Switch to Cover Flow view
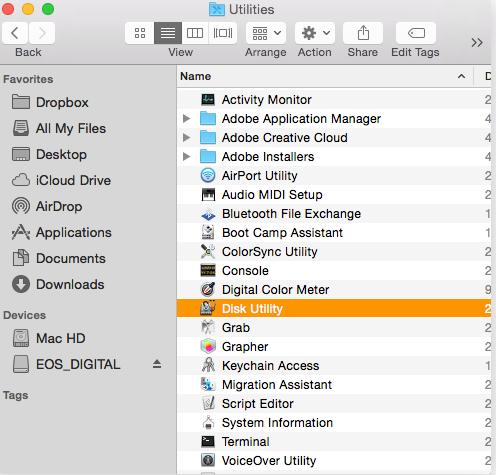The width and height of the screenshot is (496, 475). tap(223, 33)
